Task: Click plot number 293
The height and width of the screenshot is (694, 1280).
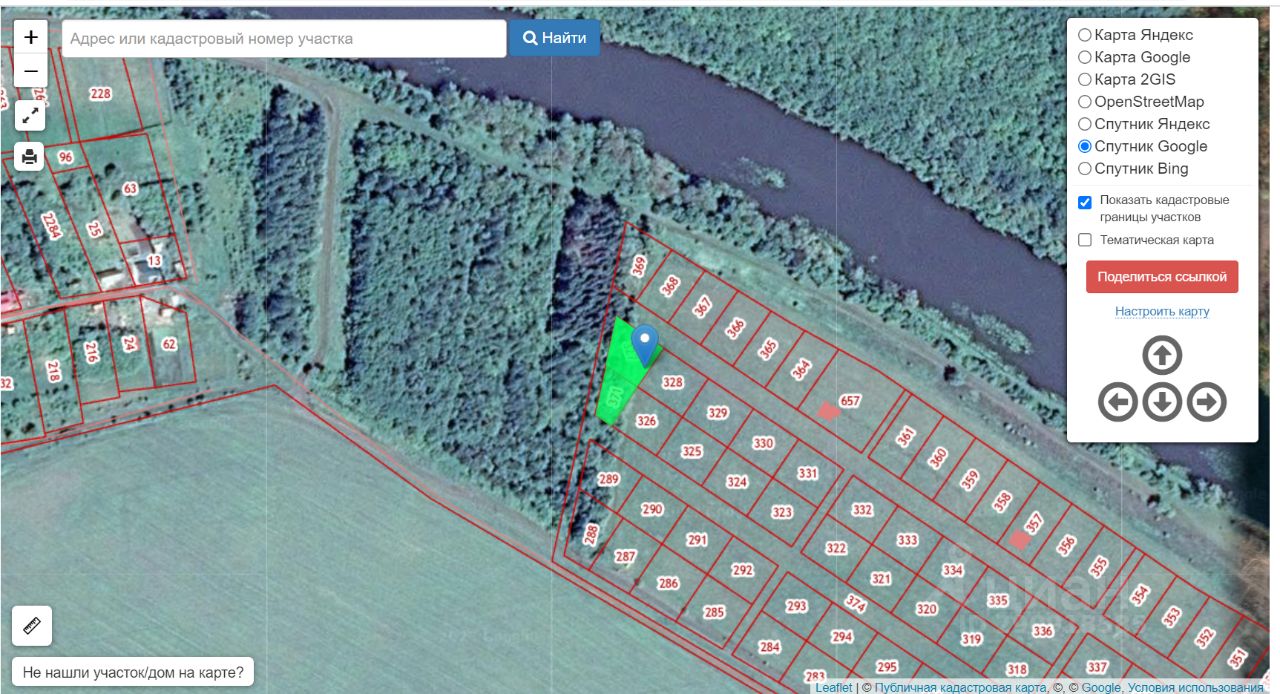Action: click(796, 606)
